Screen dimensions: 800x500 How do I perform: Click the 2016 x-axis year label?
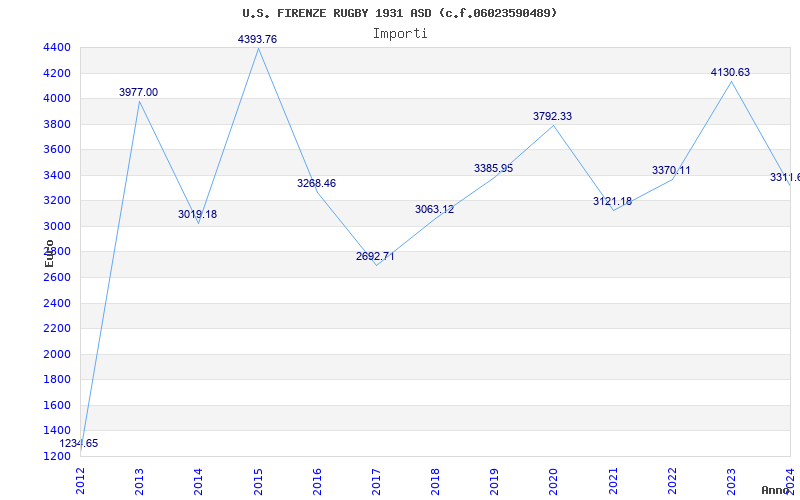(317, 481)
